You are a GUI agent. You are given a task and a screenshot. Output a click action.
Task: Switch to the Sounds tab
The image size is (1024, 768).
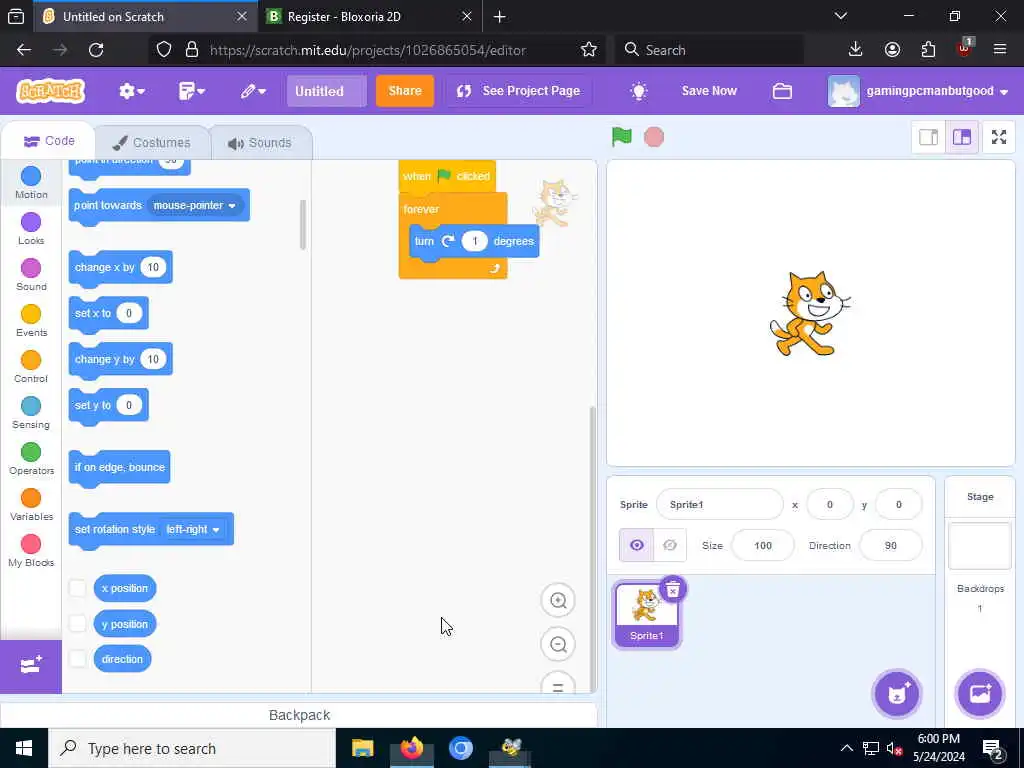260,142
